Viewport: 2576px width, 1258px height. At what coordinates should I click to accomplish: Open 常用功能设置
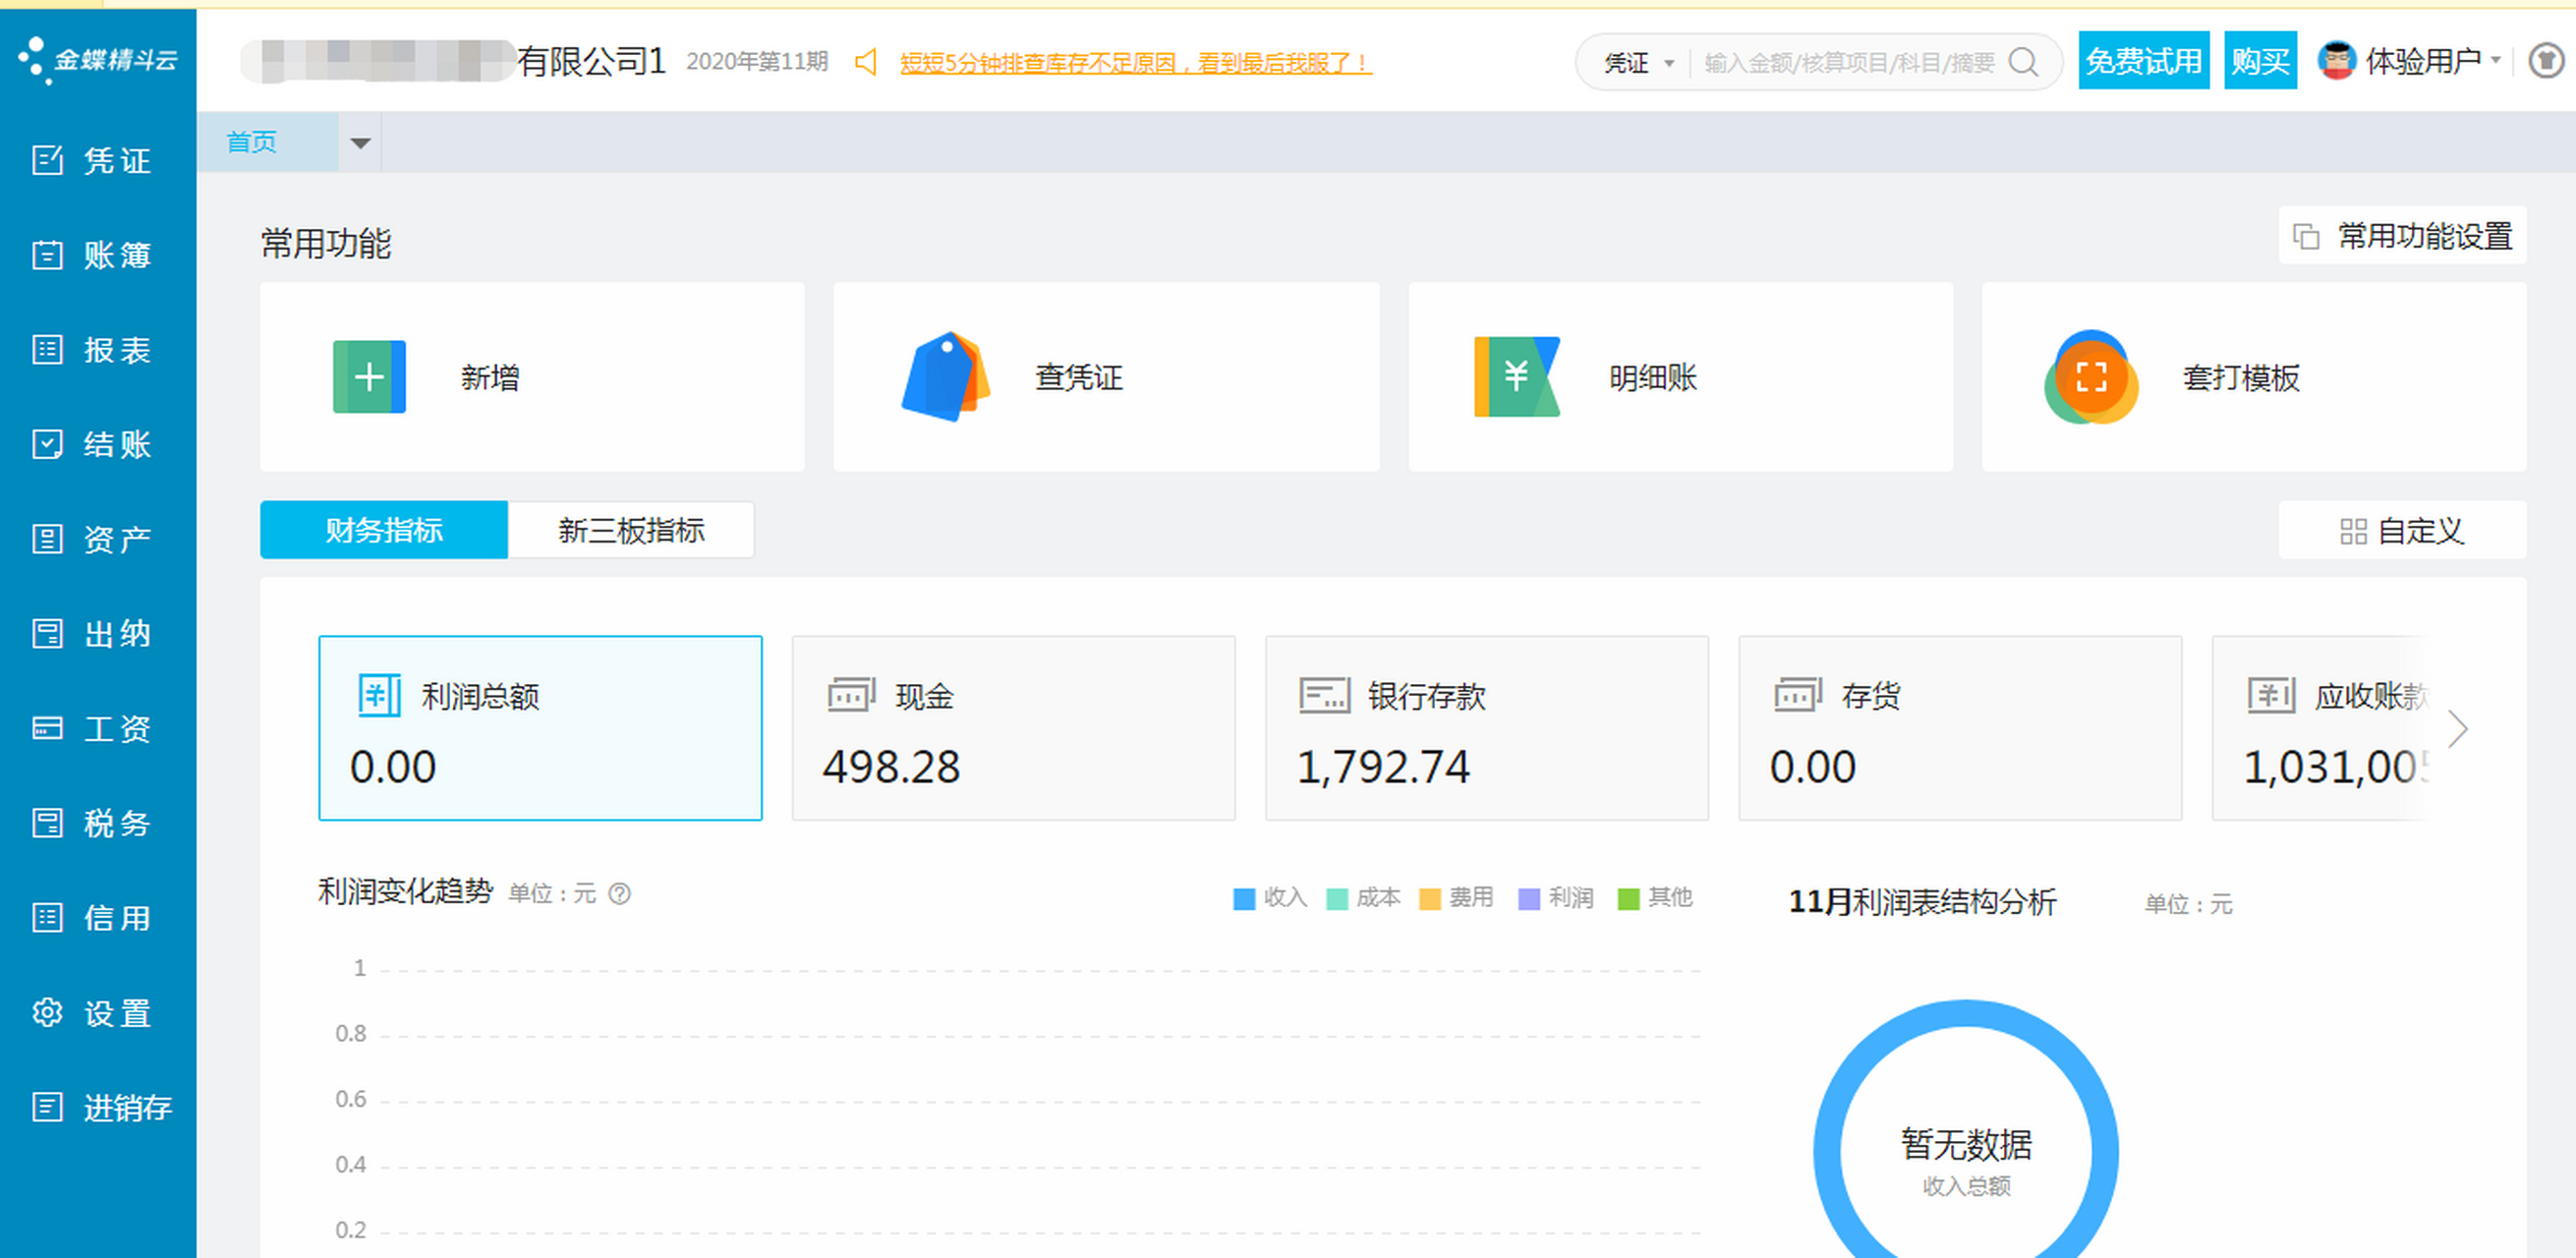click(2402, 236)
